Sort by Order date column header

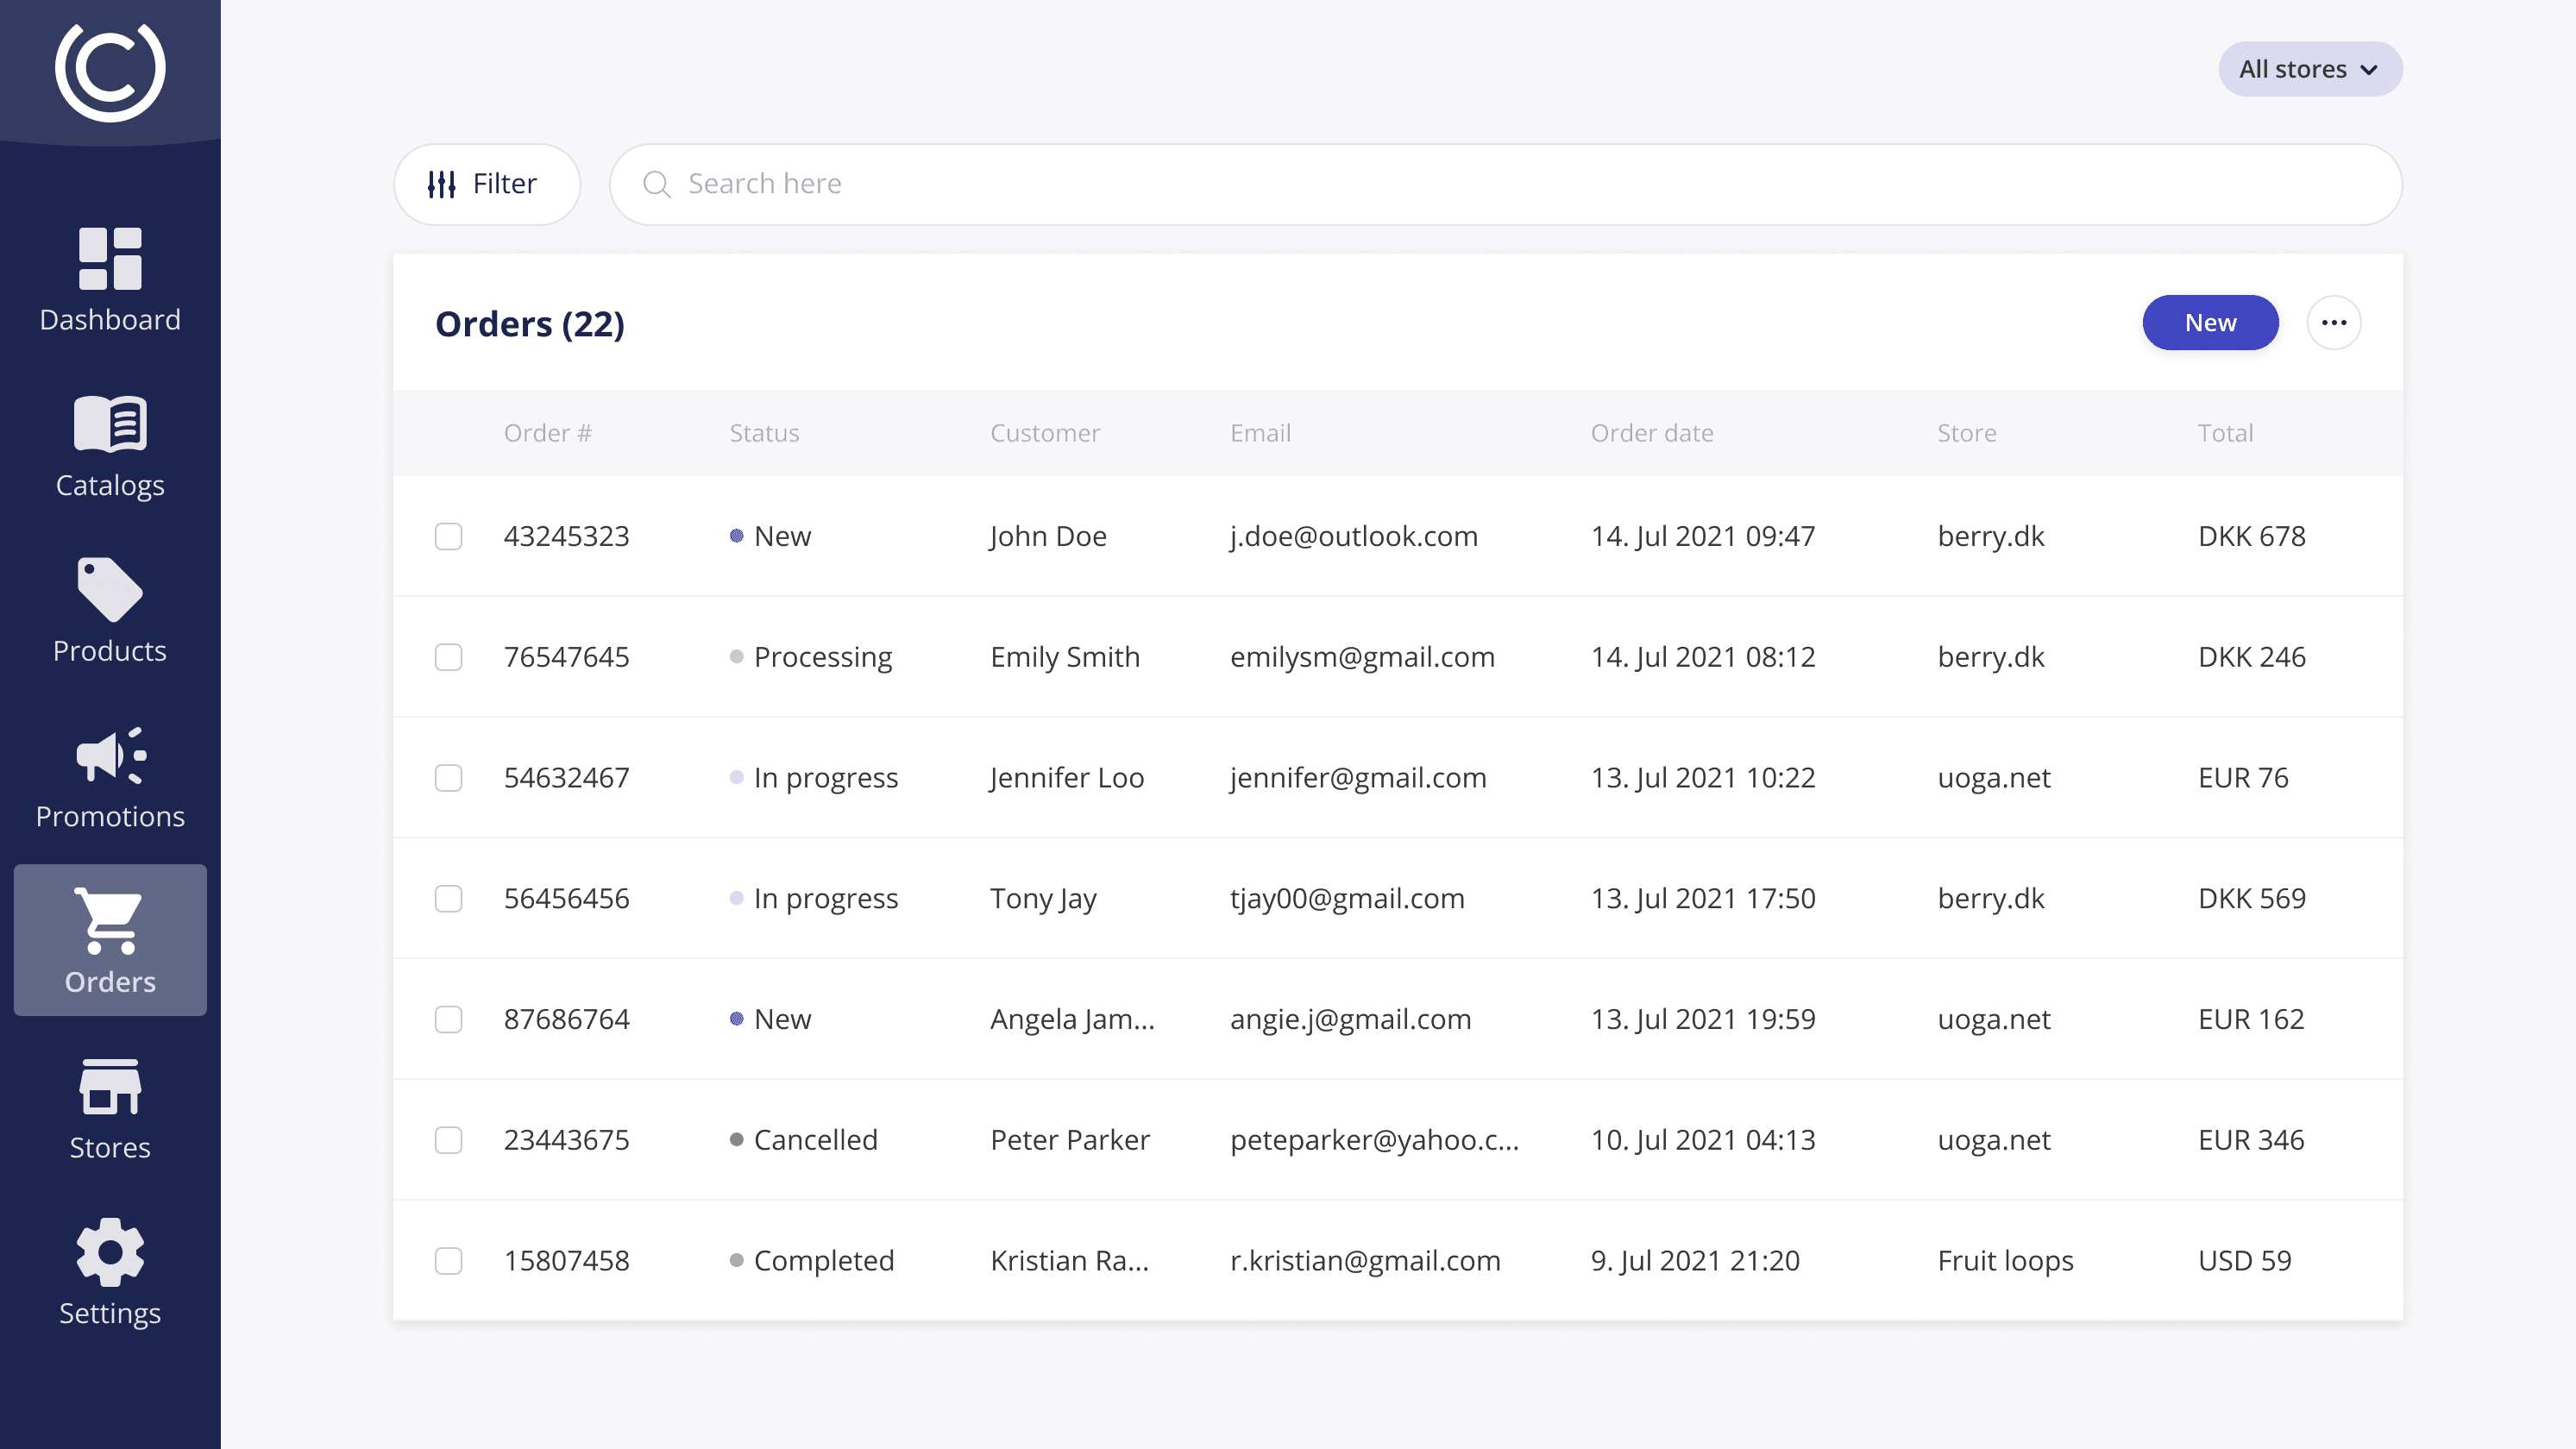point(1651,433)
